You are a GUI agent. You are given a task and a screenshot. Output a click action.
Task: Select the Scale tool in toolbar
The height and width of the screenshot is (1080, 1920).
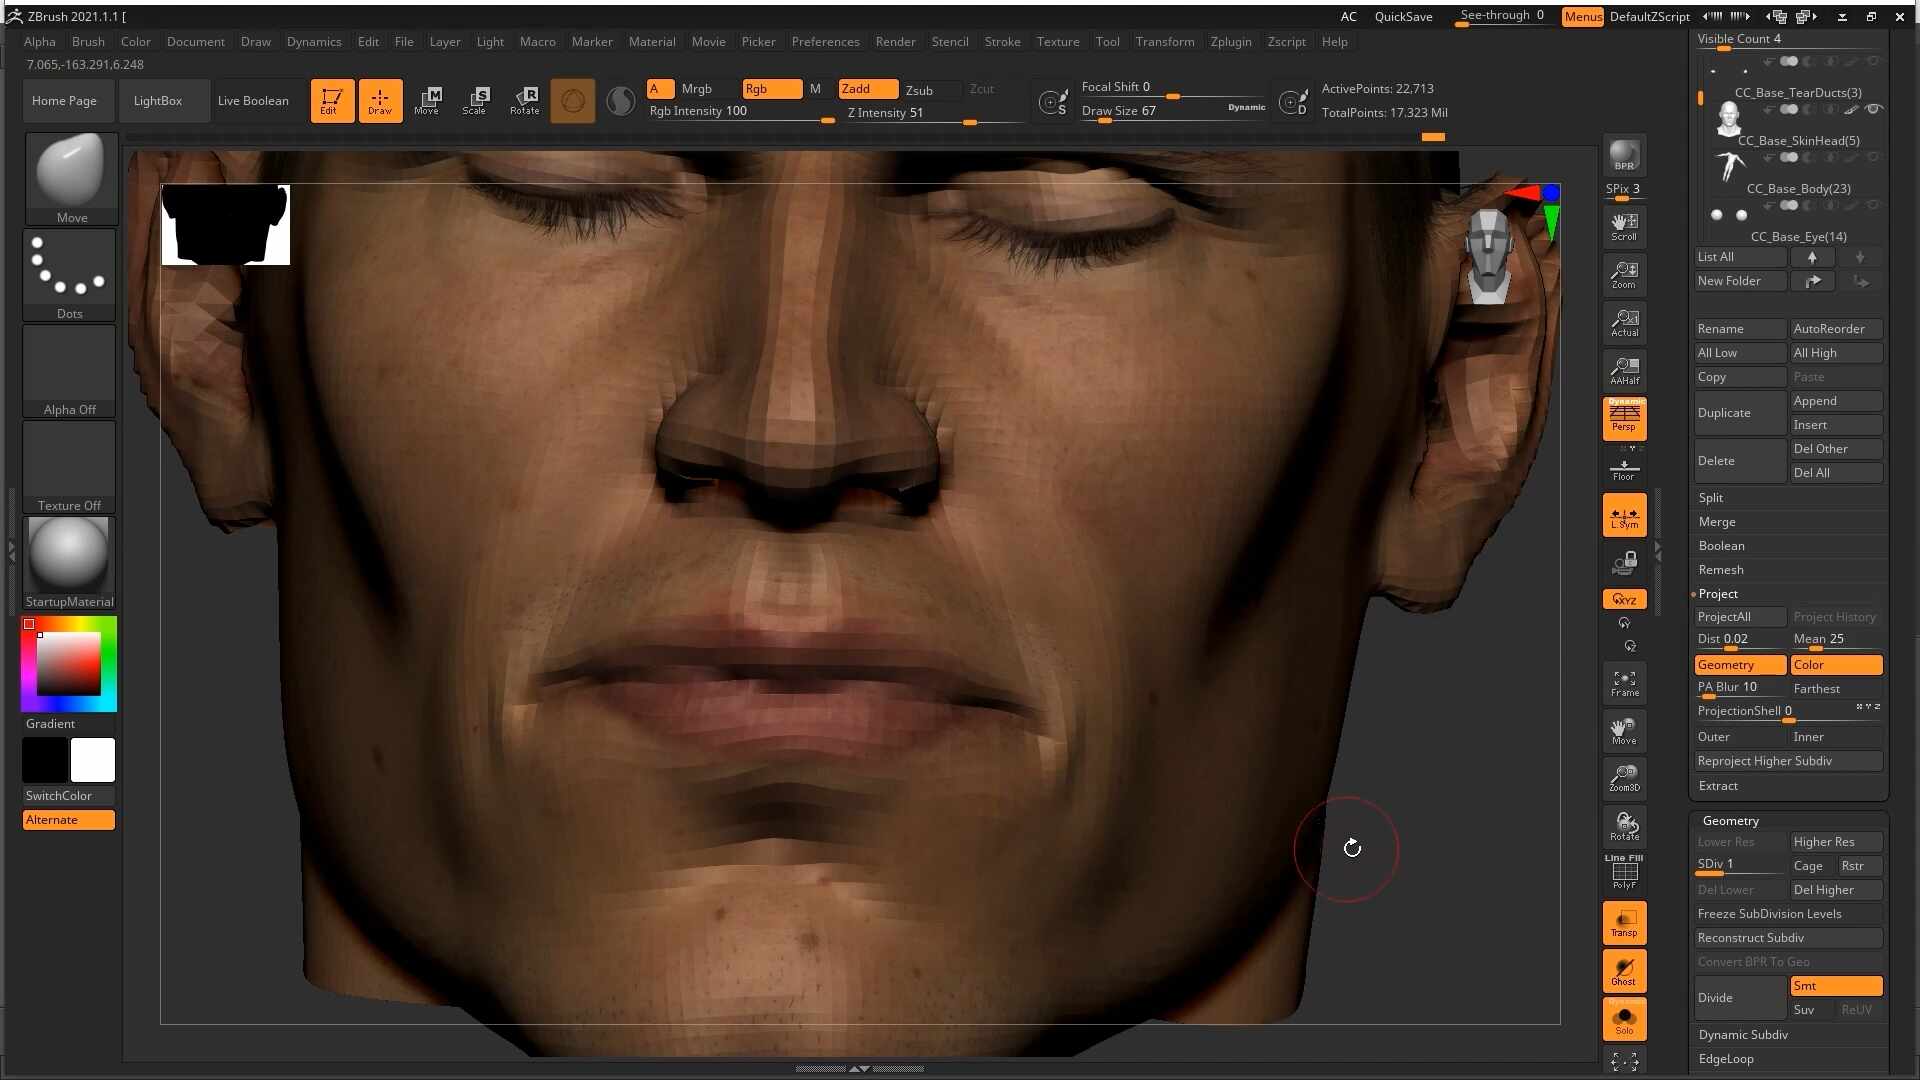(476, 101)
